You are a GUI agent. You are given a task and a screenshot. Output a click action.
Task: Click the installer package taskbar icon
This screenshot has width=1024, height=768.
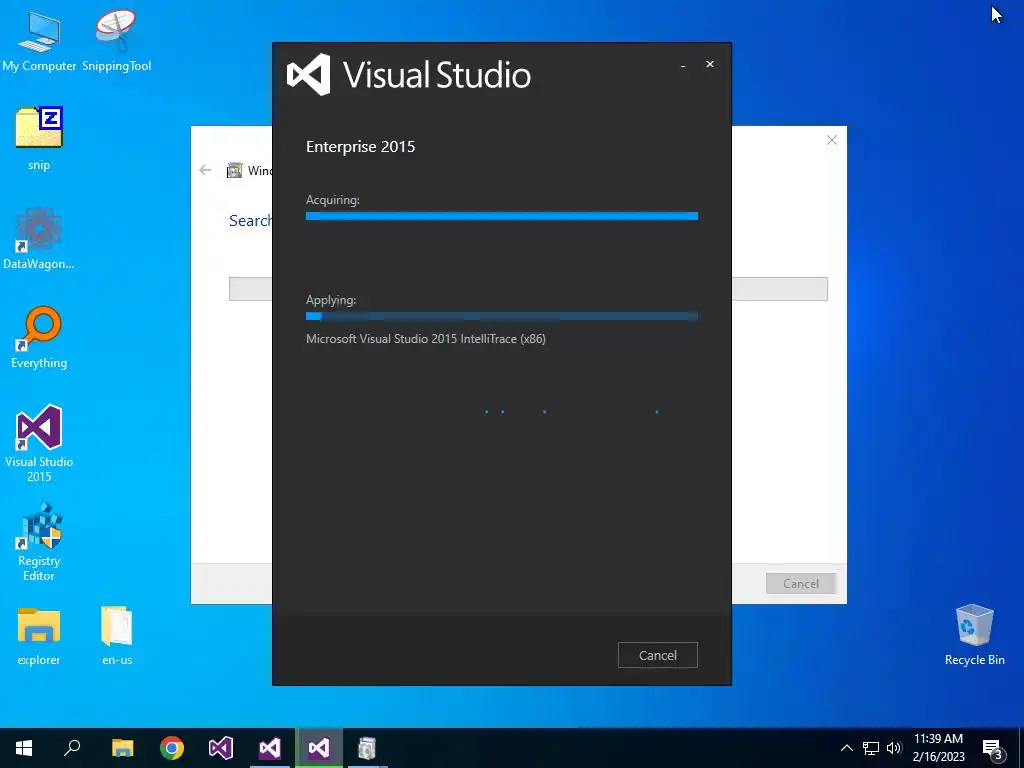(x=368, y=748)
